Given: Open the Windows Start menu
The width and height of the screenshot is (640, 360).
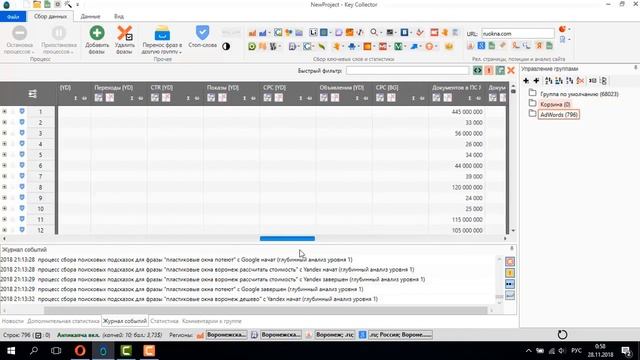Looking at the screenshot, I should [11, 351].
